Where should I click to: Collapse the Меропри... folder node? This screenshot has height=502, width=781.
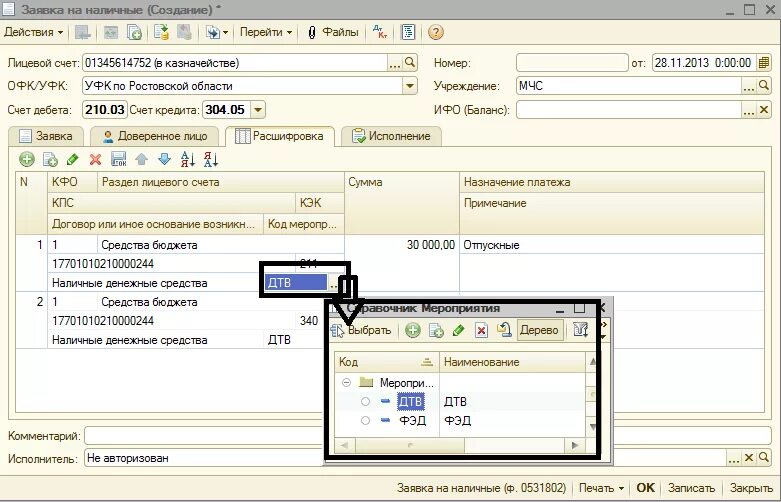click(347, 382)
